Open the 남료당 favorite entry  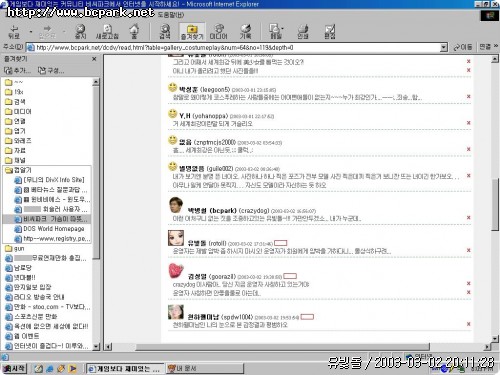tap(18, 268)
